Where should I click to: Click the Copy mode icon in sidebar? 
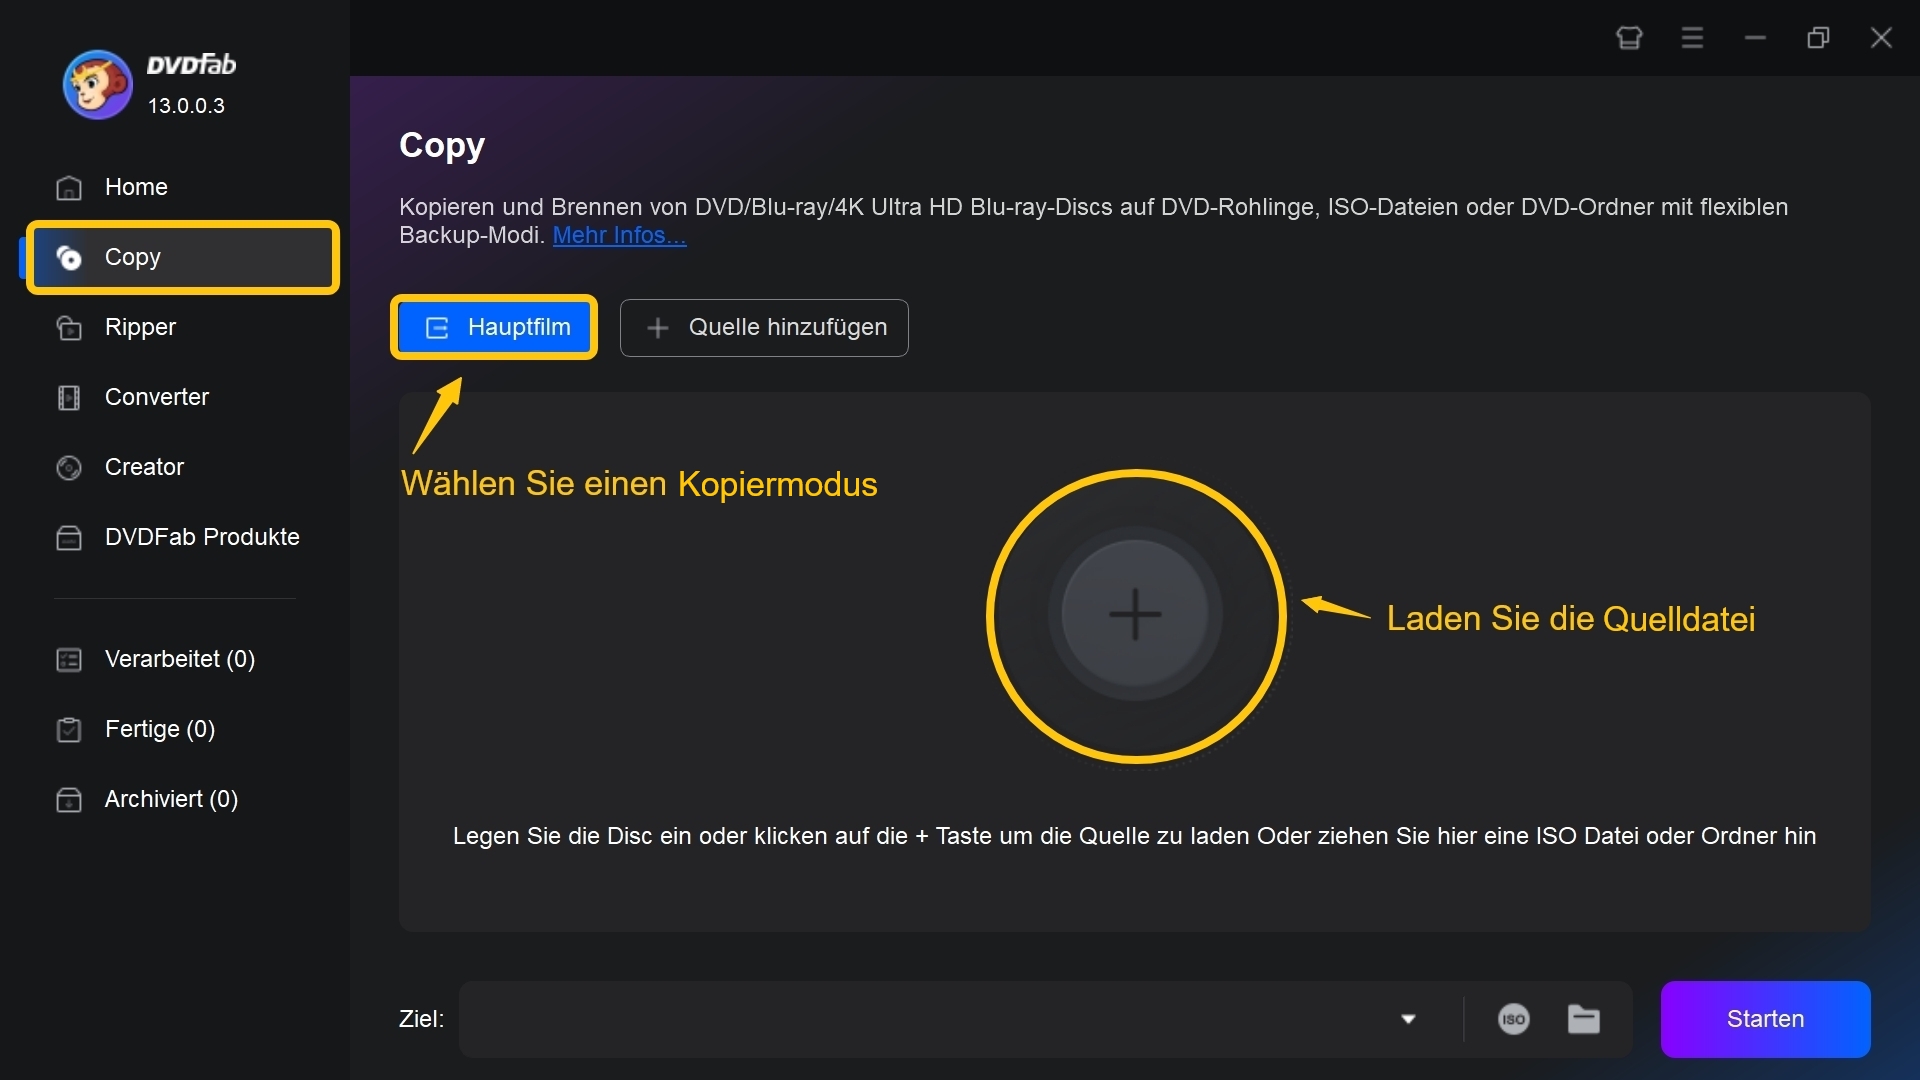pyautogui.click(x=69, y=256)
